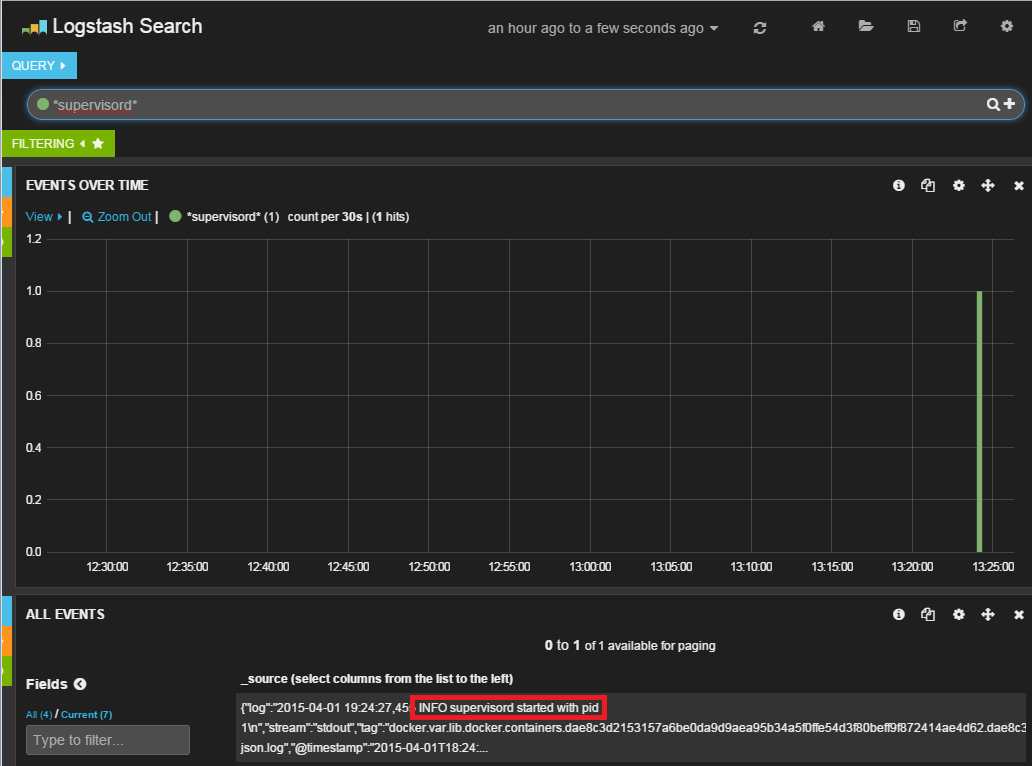
Task: Click the refresh dashboard icon
Action: (x=760, y=28)
